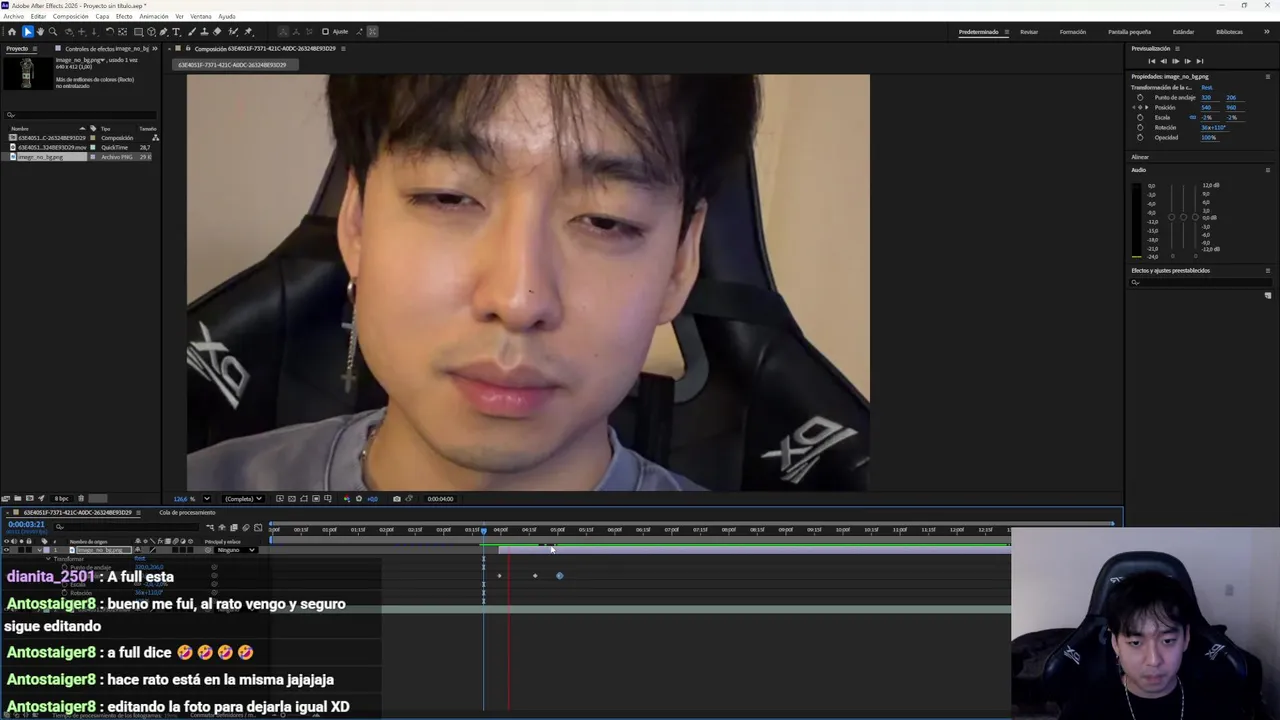
Task: Select the Roto Brush tool
Action: [232, 32]
